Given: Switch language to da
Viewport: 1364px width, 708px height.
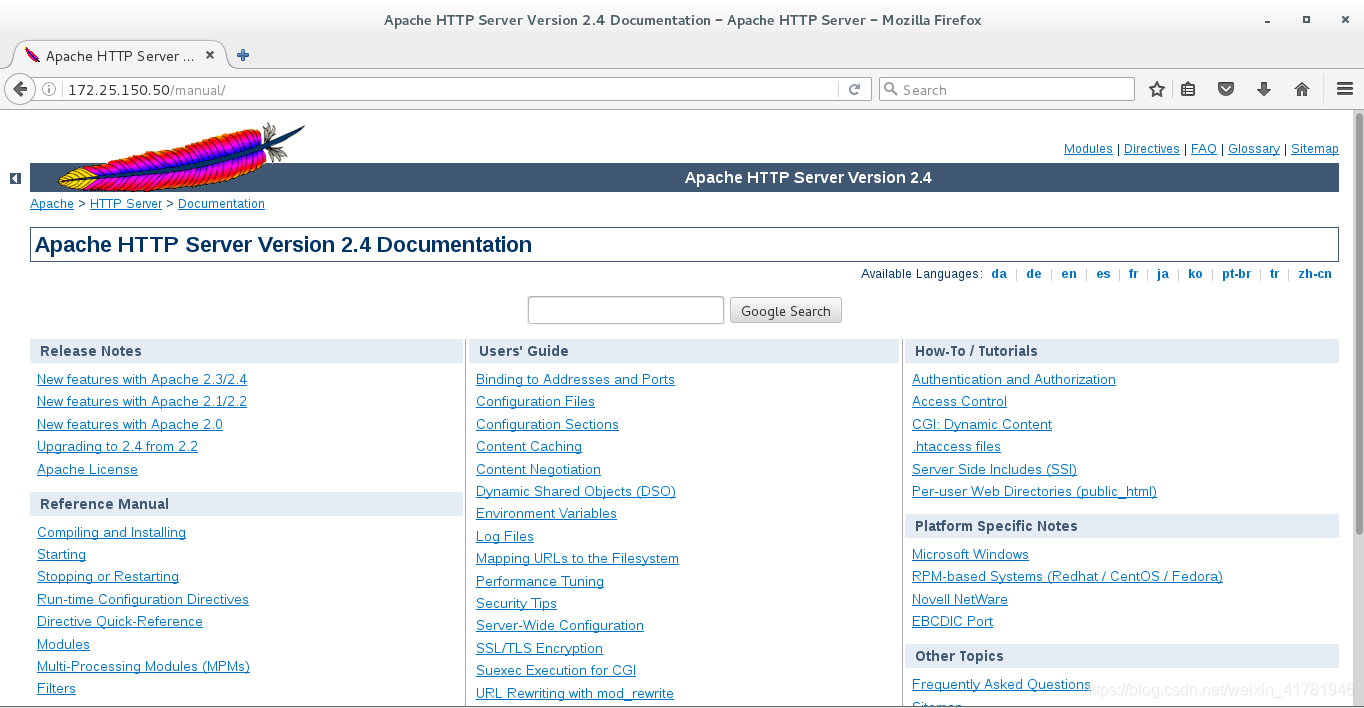Looking at the screenshot, I should (x=999, y=274).
